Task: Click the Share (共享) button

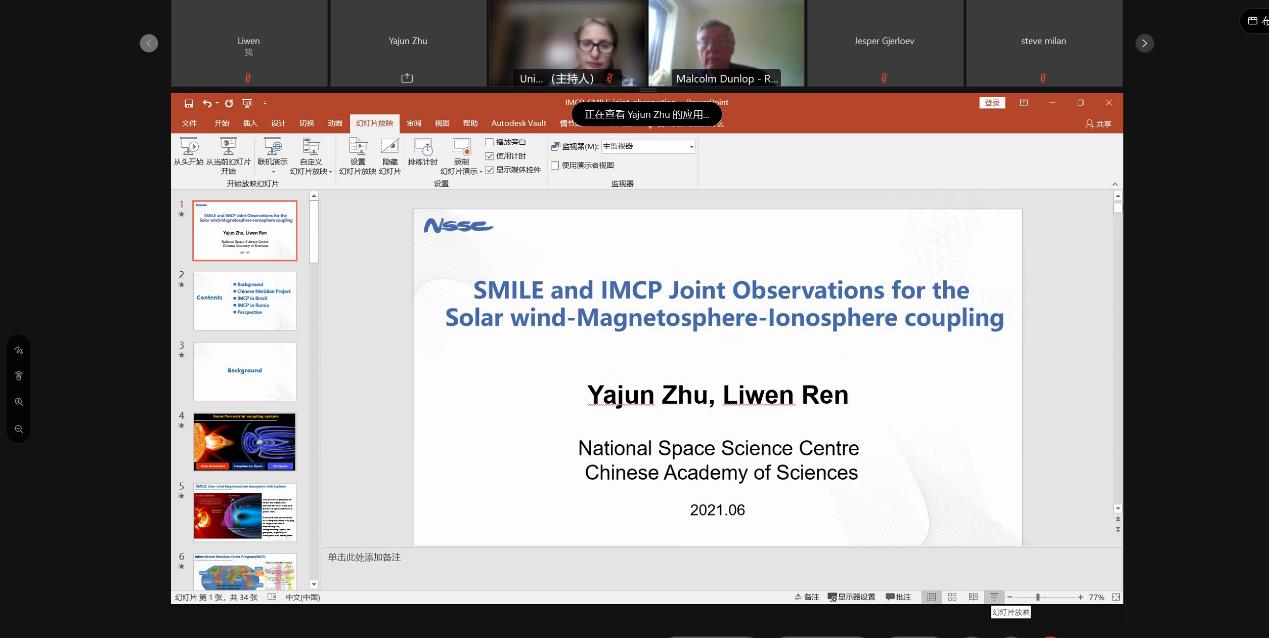Action: pos(1098,124)
